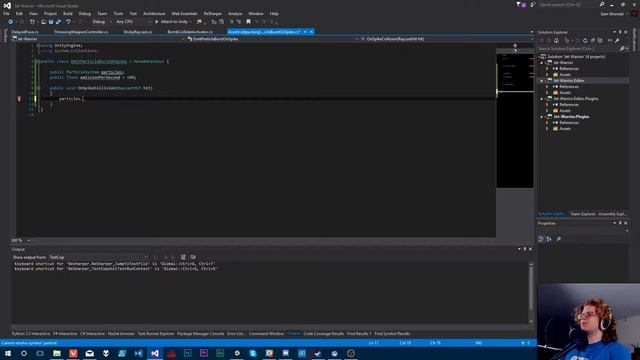Click the Photoshop taskbar icon

click(x=187, y=353)
